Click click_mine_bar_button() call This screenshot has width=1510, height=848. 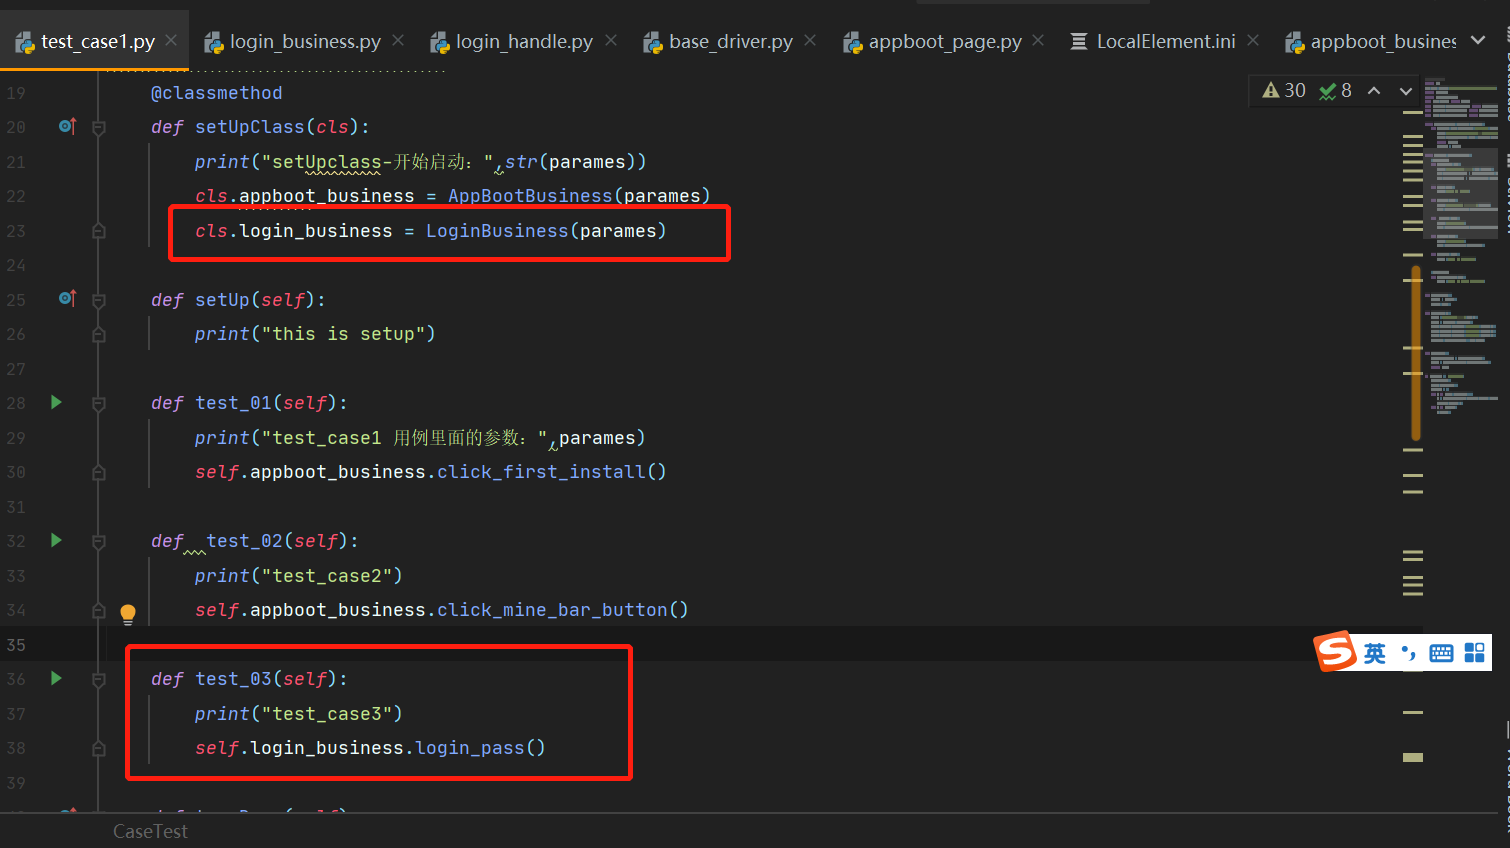point(563,610)
